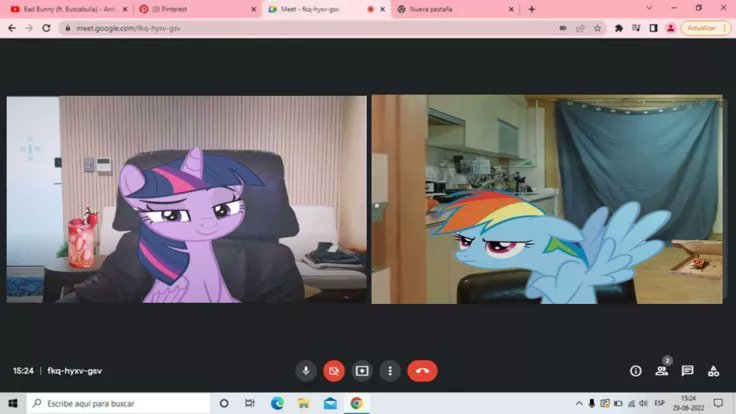
Task: Open File Explorer from taskbar
Action: (304, 403)
